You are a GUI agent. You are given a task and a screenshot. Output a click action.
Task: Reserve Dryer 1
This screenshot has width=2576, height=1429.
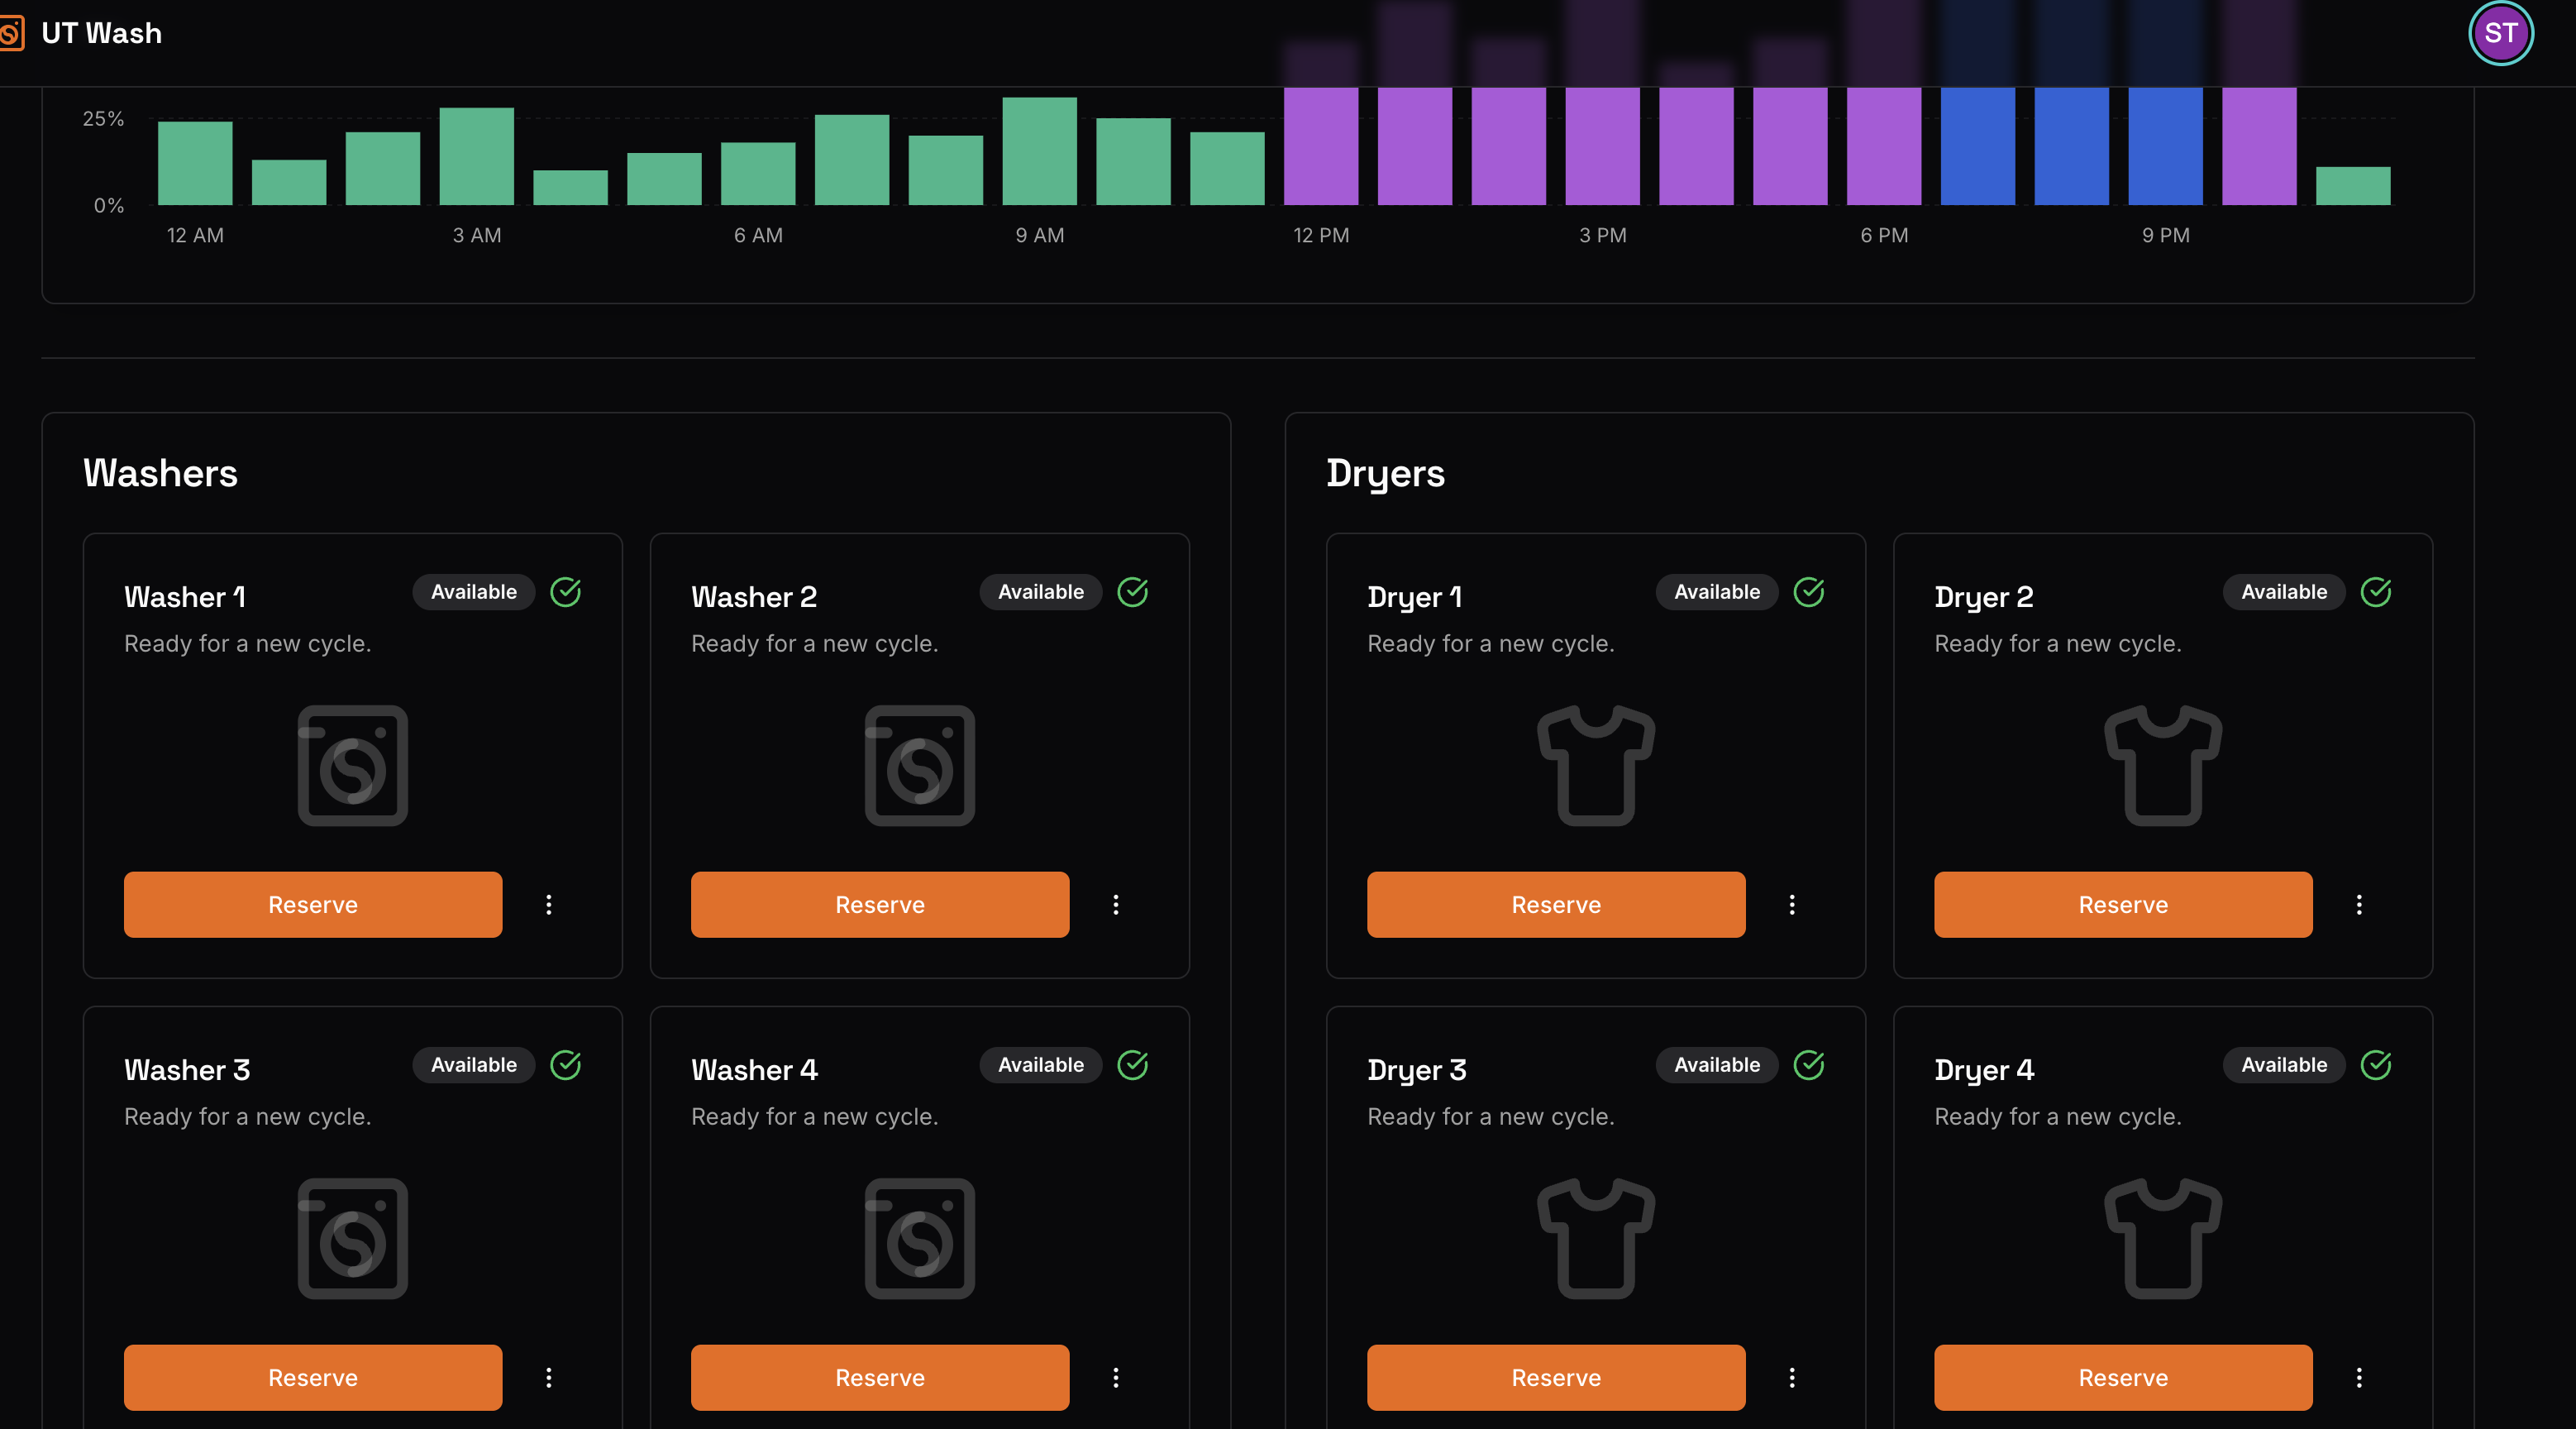tap(1555, 905)
